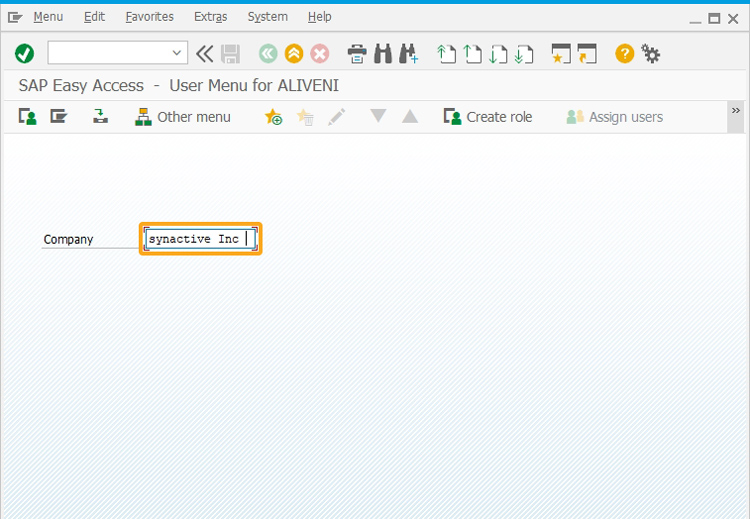
Task: Open the Help question mark icon
Action: pyautogui.click(x=624, y=54)
